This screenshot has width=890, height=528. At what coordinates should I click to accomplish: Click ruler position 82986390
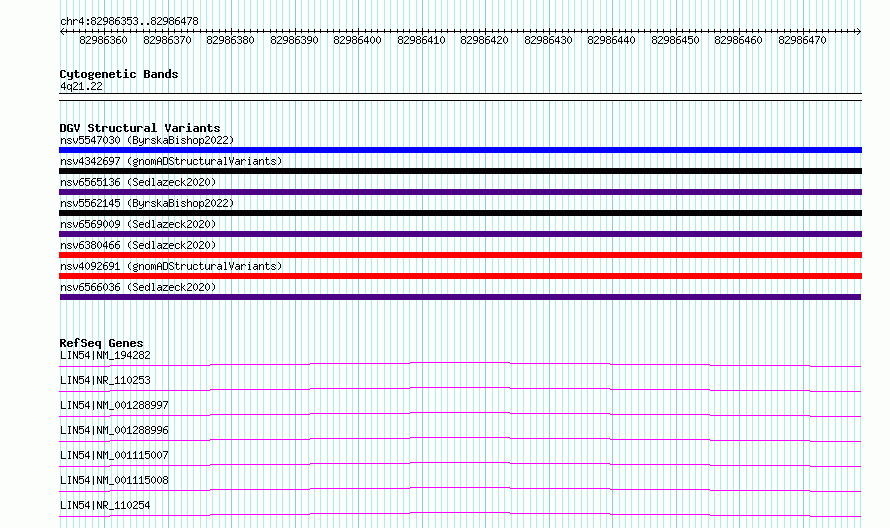tap(294, 40)
